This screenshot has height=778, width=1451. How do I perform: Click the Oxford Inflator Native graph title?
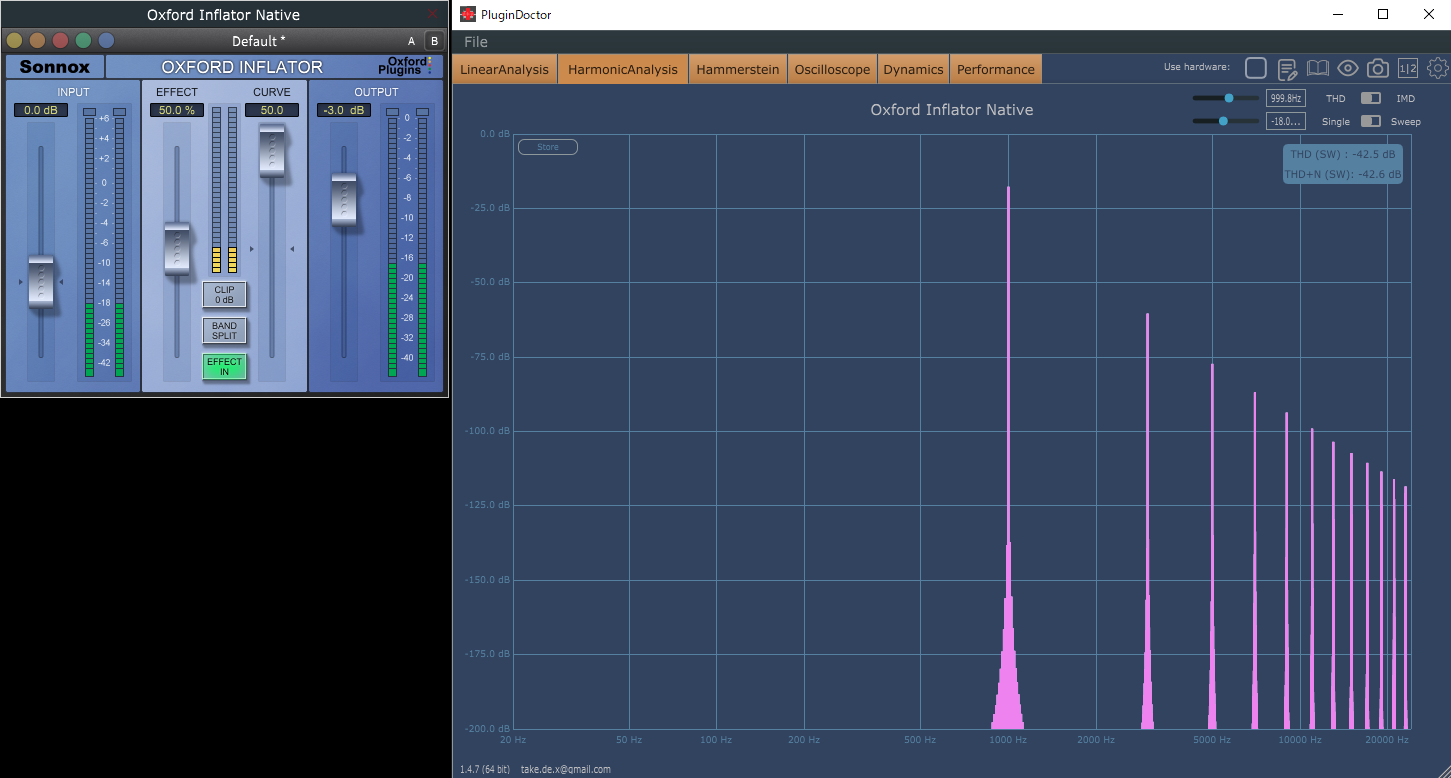click(952, 110)
